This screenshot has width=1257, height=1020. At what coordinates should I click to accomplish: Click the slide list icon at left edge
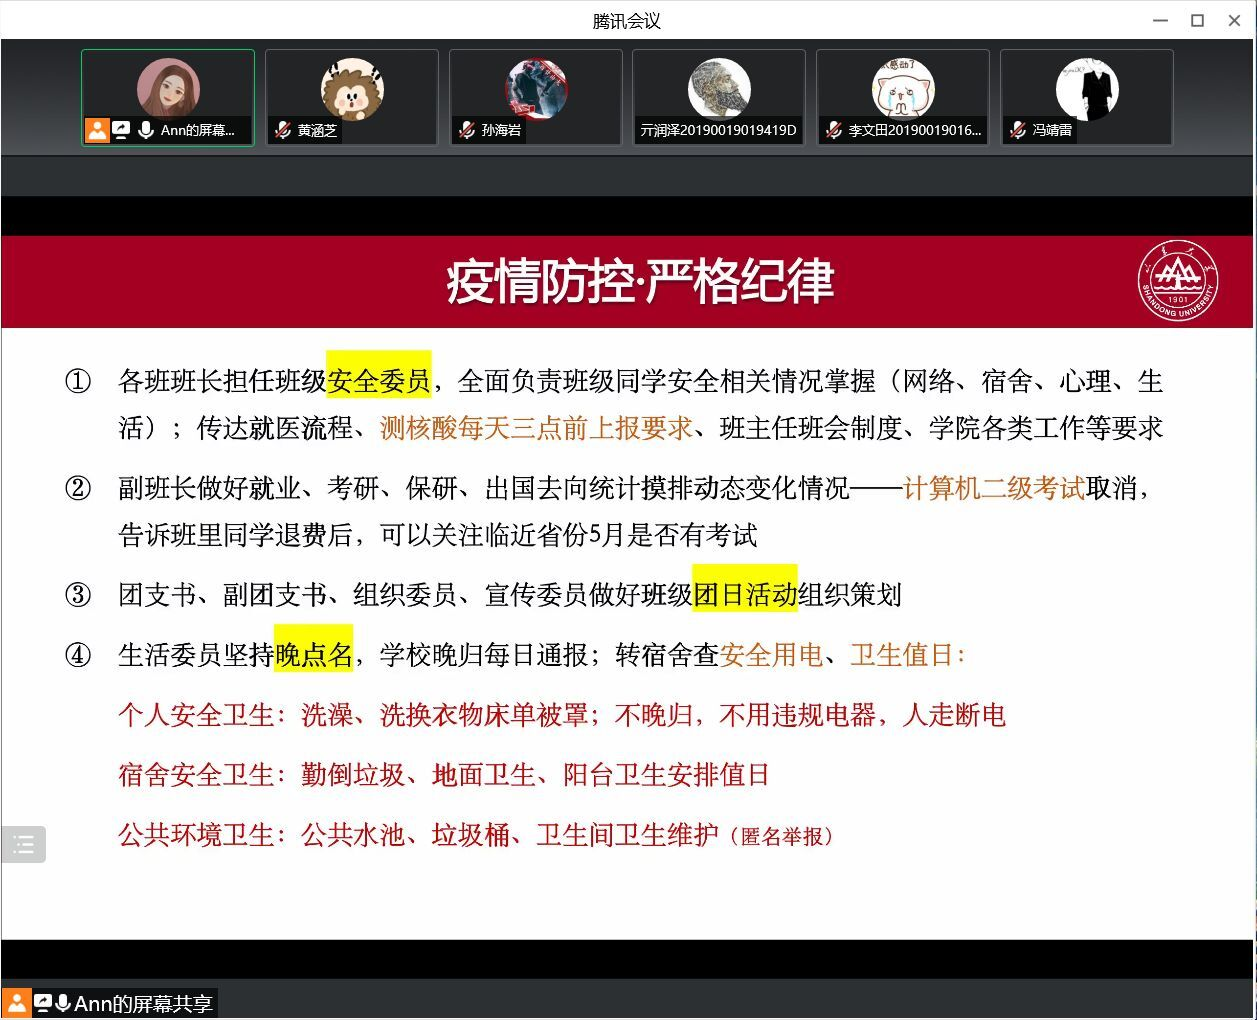point(24,845)
